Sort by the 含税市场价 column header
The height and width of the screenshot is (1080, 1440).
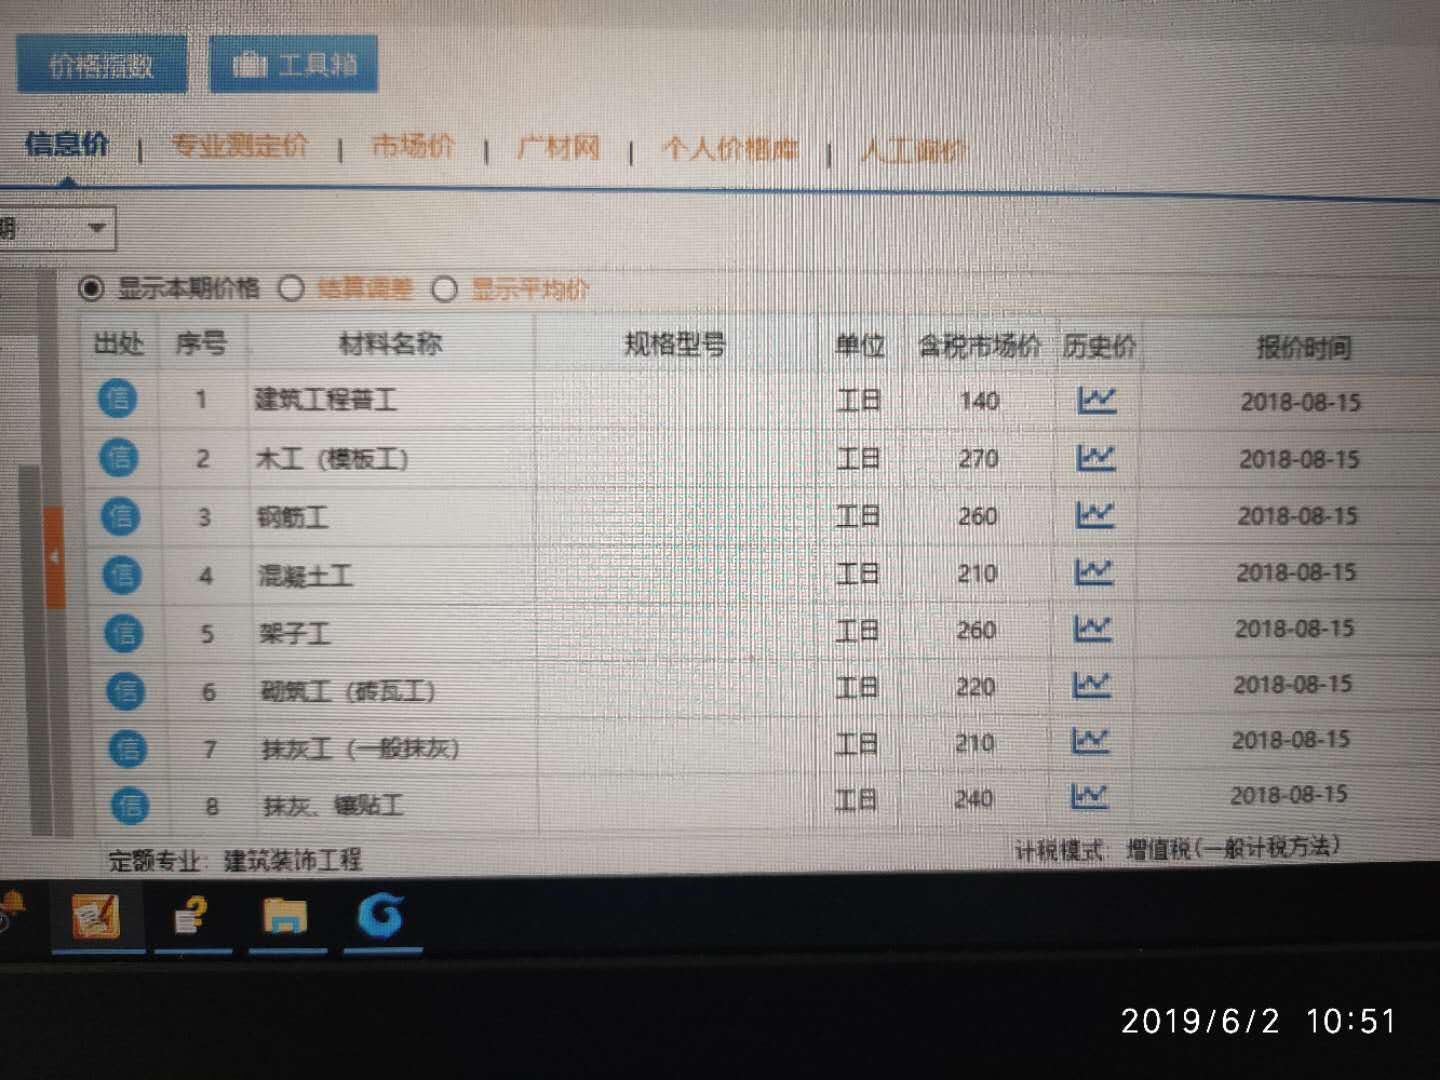[x=980, y=346]
